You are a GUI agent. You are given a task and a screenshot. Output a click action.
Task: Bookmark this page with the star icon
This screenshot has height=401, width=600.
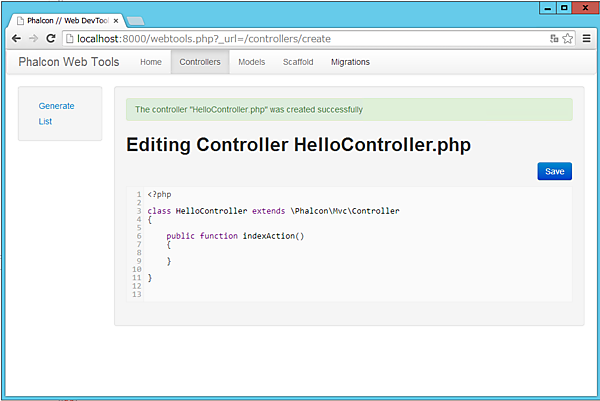[x=568, y=38]
